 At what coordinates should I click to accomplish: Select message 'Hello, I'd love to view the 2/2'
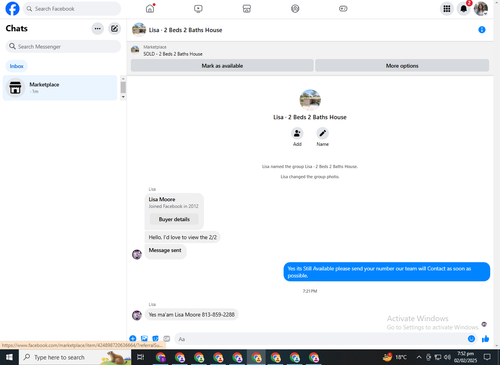click(x=182, y=237)
